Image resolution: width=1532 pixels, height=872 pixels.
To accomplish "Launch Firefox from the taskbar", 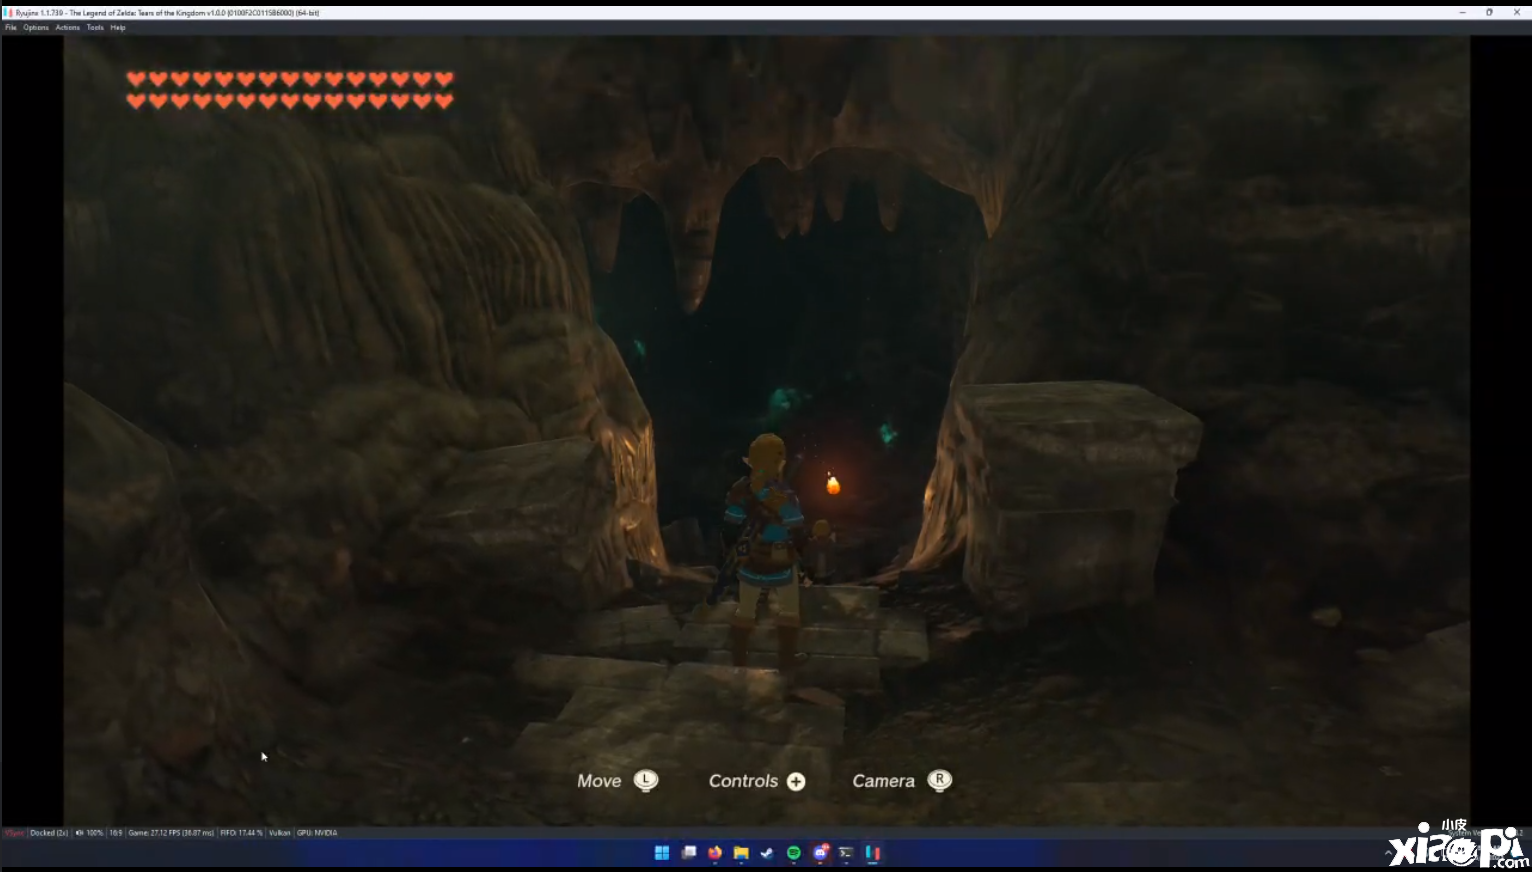I will [x=715, y=853].
